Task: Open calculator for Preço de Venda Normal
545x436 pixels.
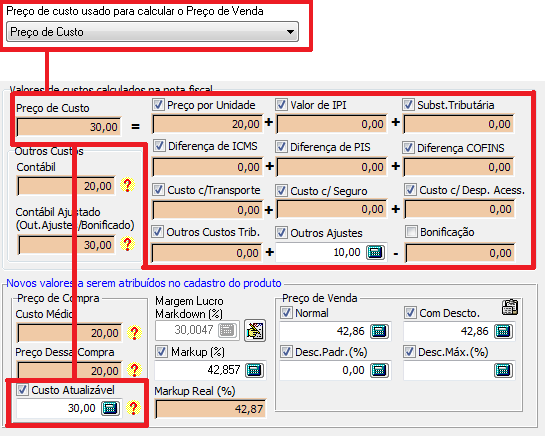Action: (379, 331)
